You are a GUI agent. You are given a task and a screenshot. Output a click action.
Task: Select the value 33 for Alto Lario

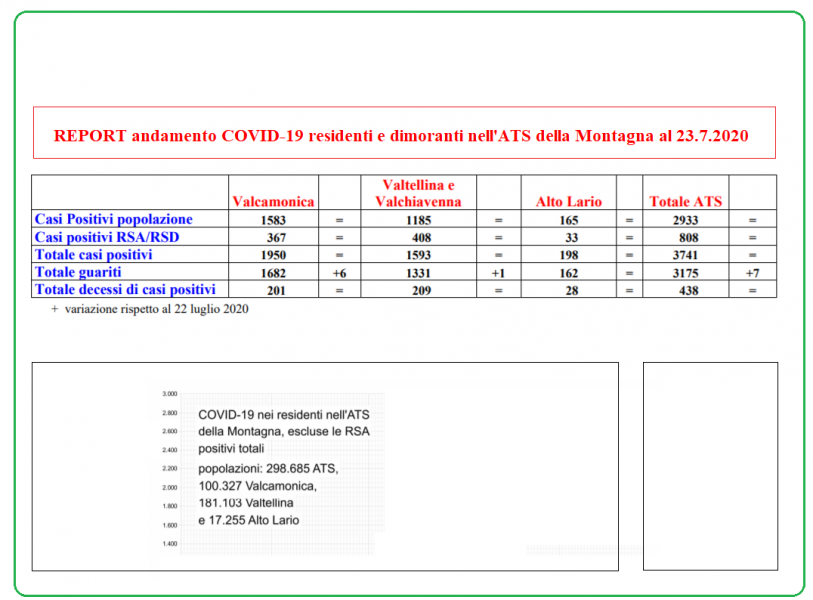(x=572, y=238)
